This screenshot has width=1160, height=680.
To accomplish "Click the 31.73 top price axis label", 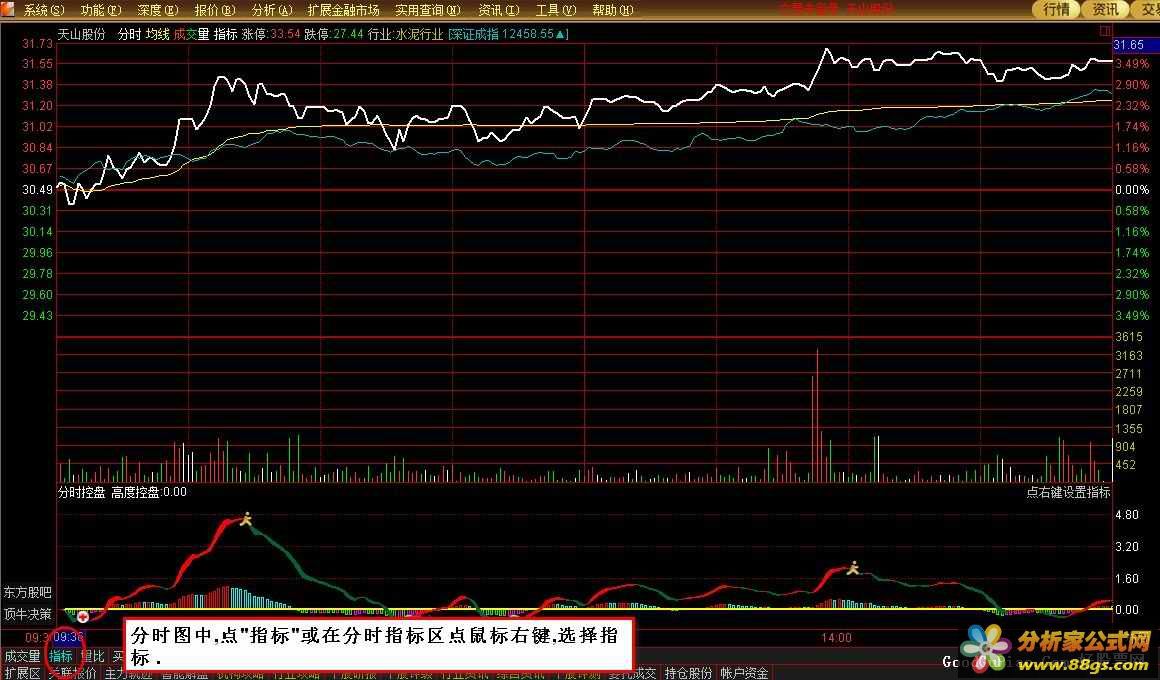I will [x=37, y=44].
